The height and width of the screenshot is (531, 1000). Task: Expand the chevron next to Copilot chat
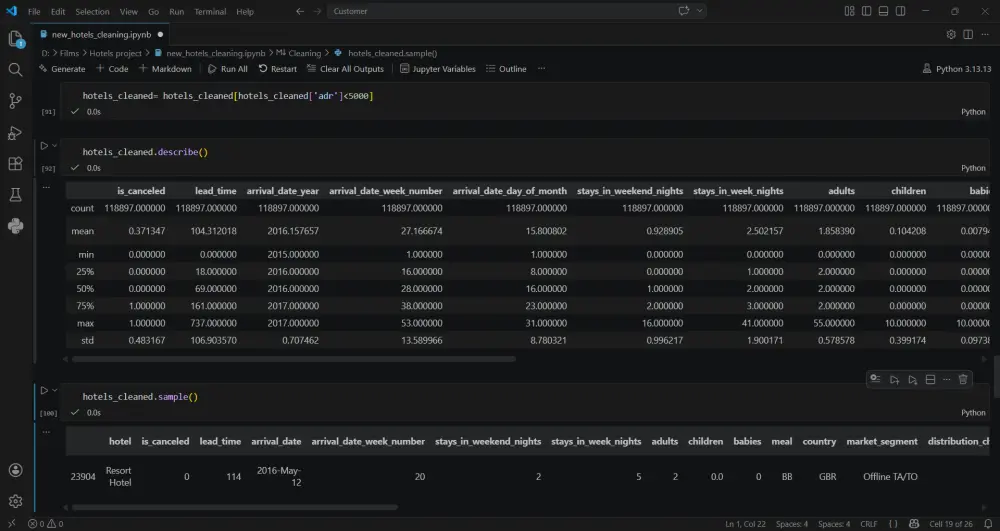pos(700,11)
